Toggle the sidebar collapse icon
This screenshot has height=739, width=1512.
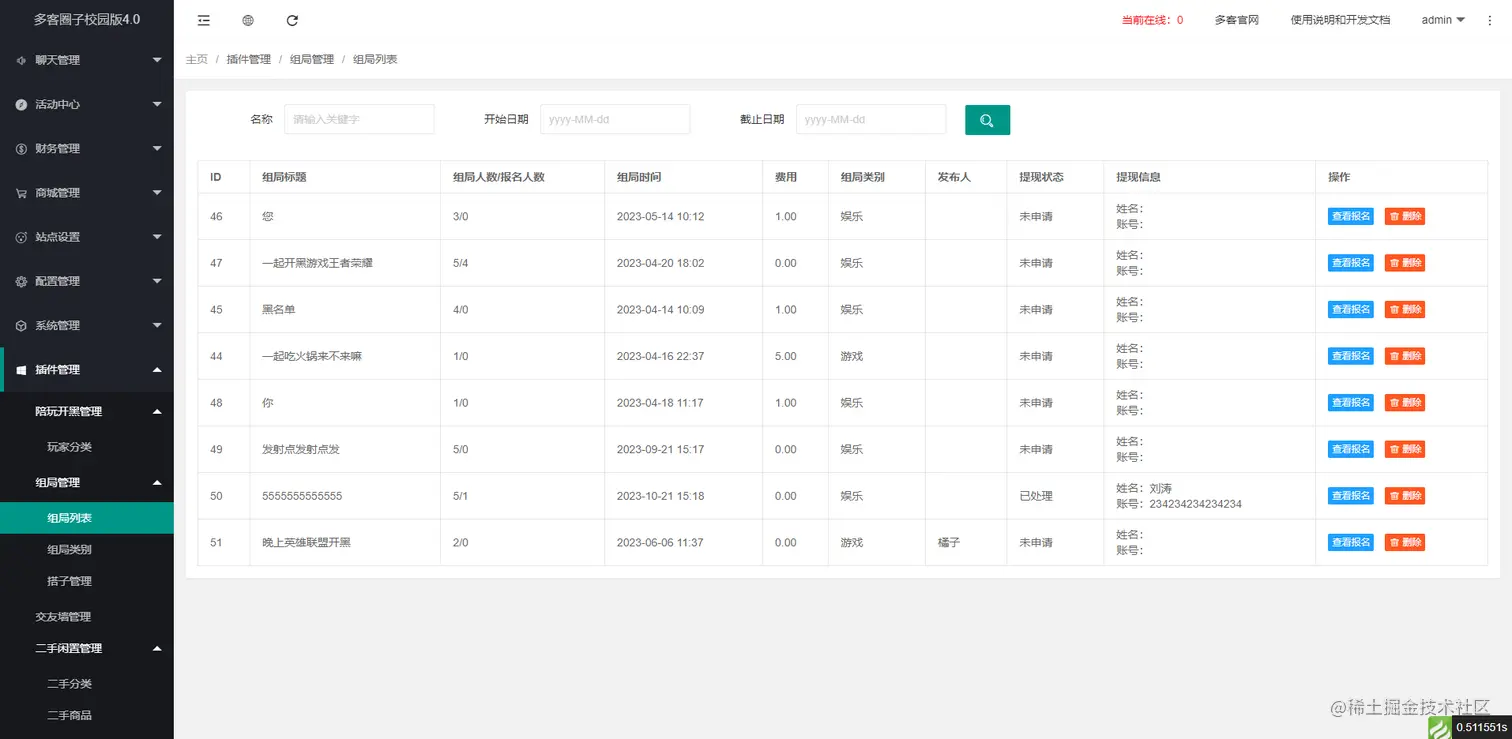204,20
